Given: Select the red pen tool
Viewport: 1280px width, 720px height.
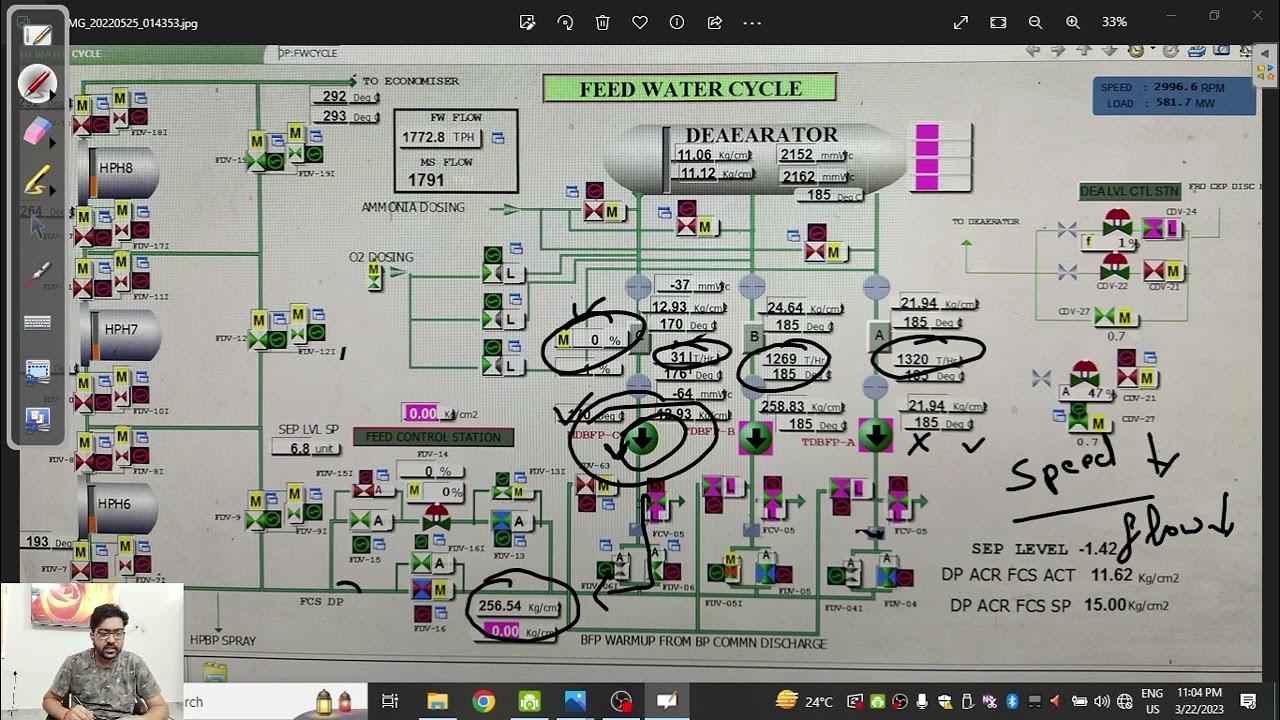Looking at the screenshot, I should pyautogui.click(x=37, y=83).
